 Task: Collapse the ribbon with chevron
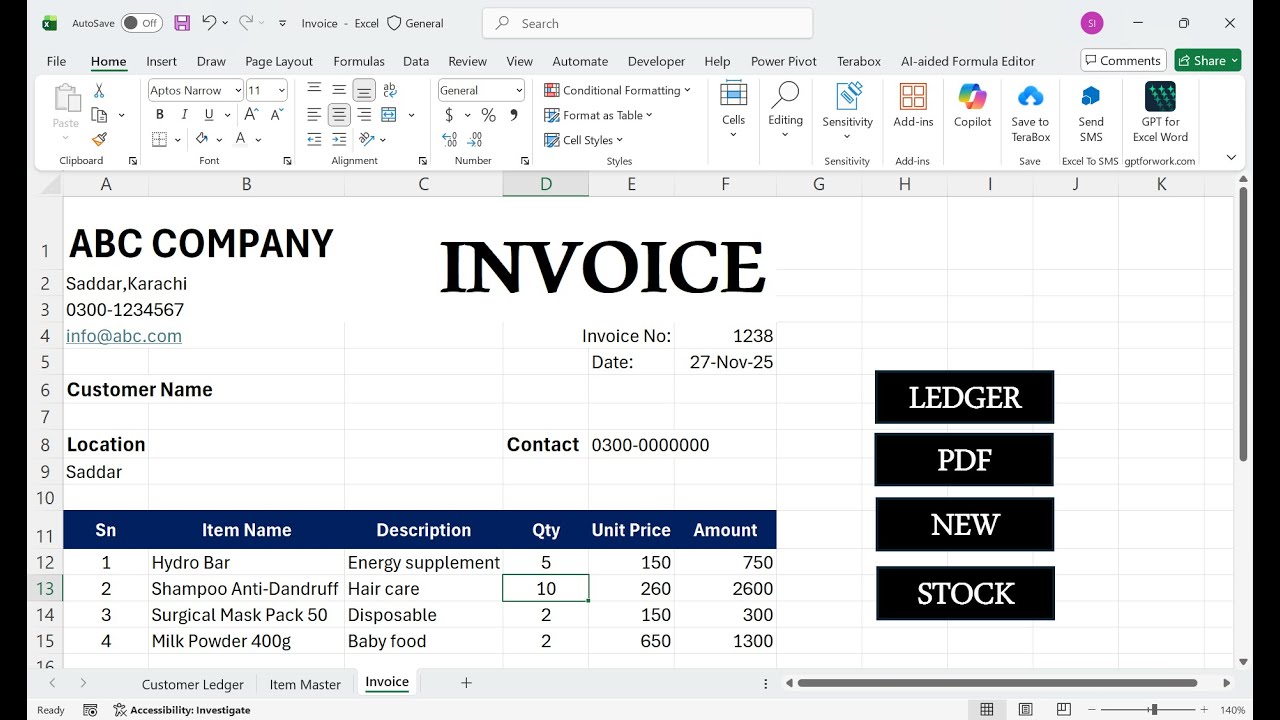coord(1231,157)
